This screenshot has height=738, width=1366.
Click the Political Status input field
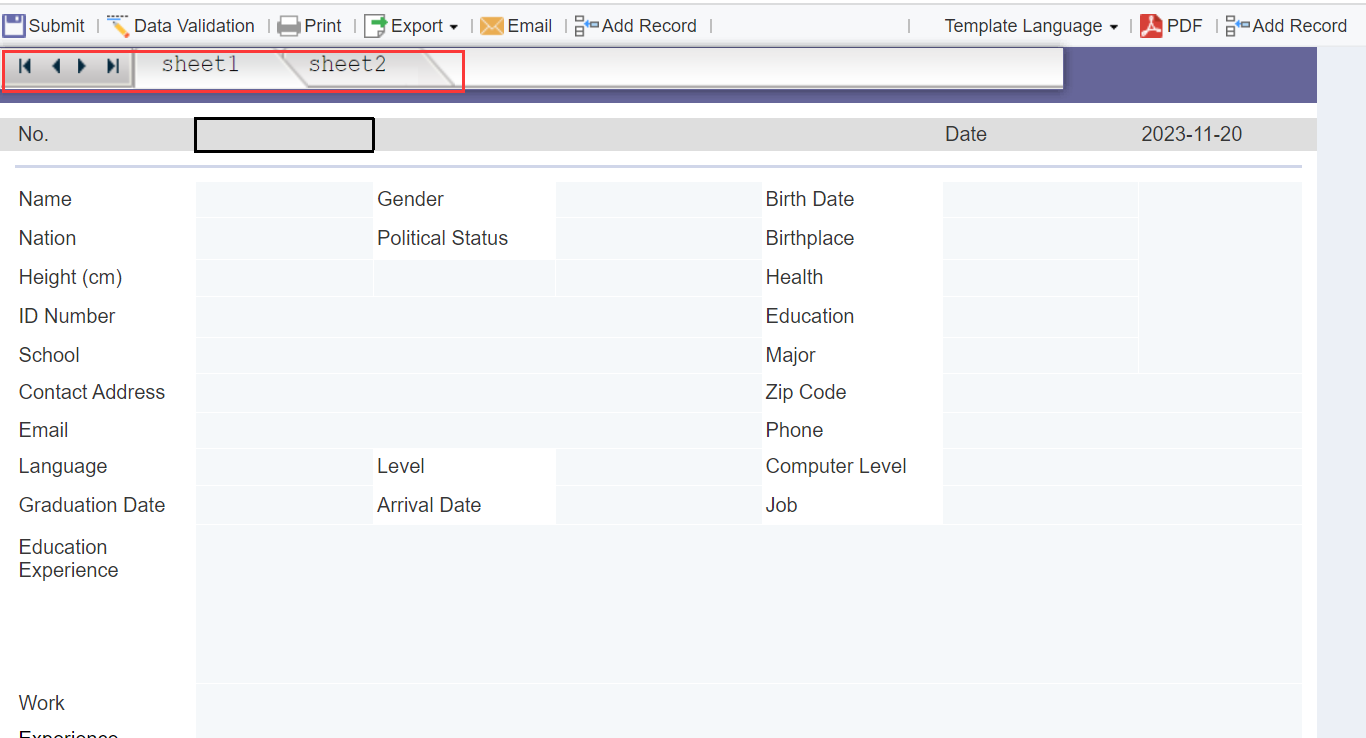tap(658, 239)
